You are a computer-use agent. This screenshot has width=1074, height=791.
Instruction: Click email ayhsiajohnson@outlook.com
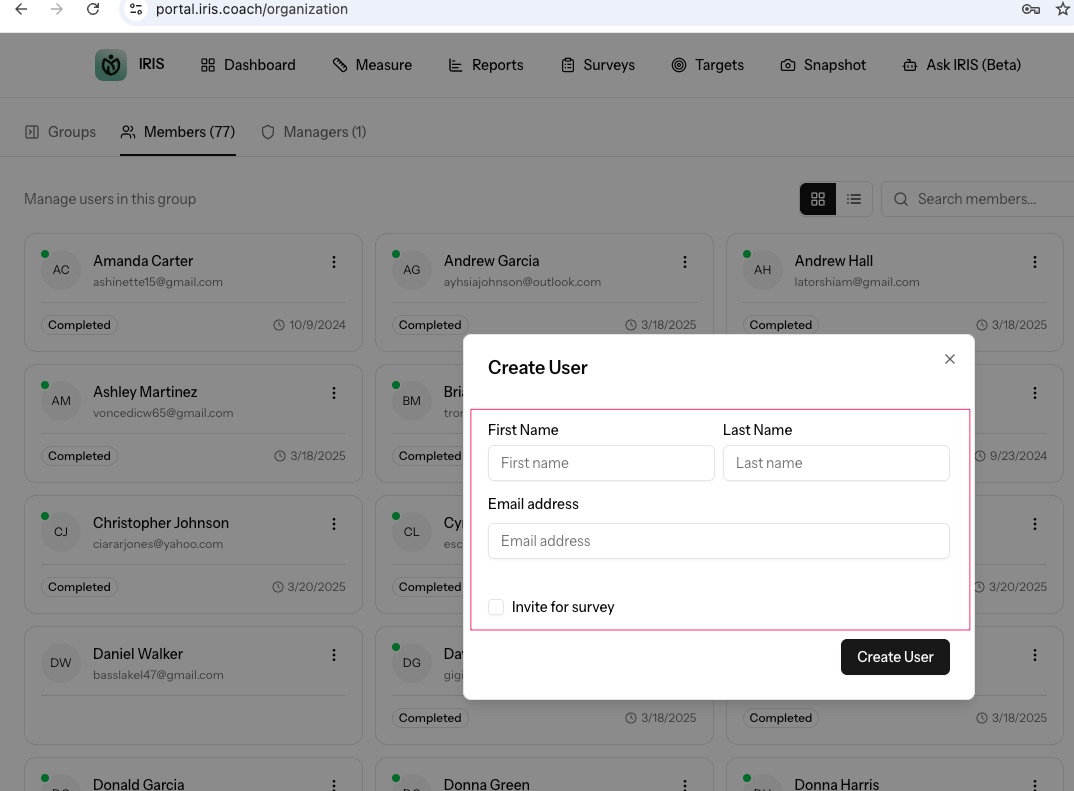click(x=522, y=282)
